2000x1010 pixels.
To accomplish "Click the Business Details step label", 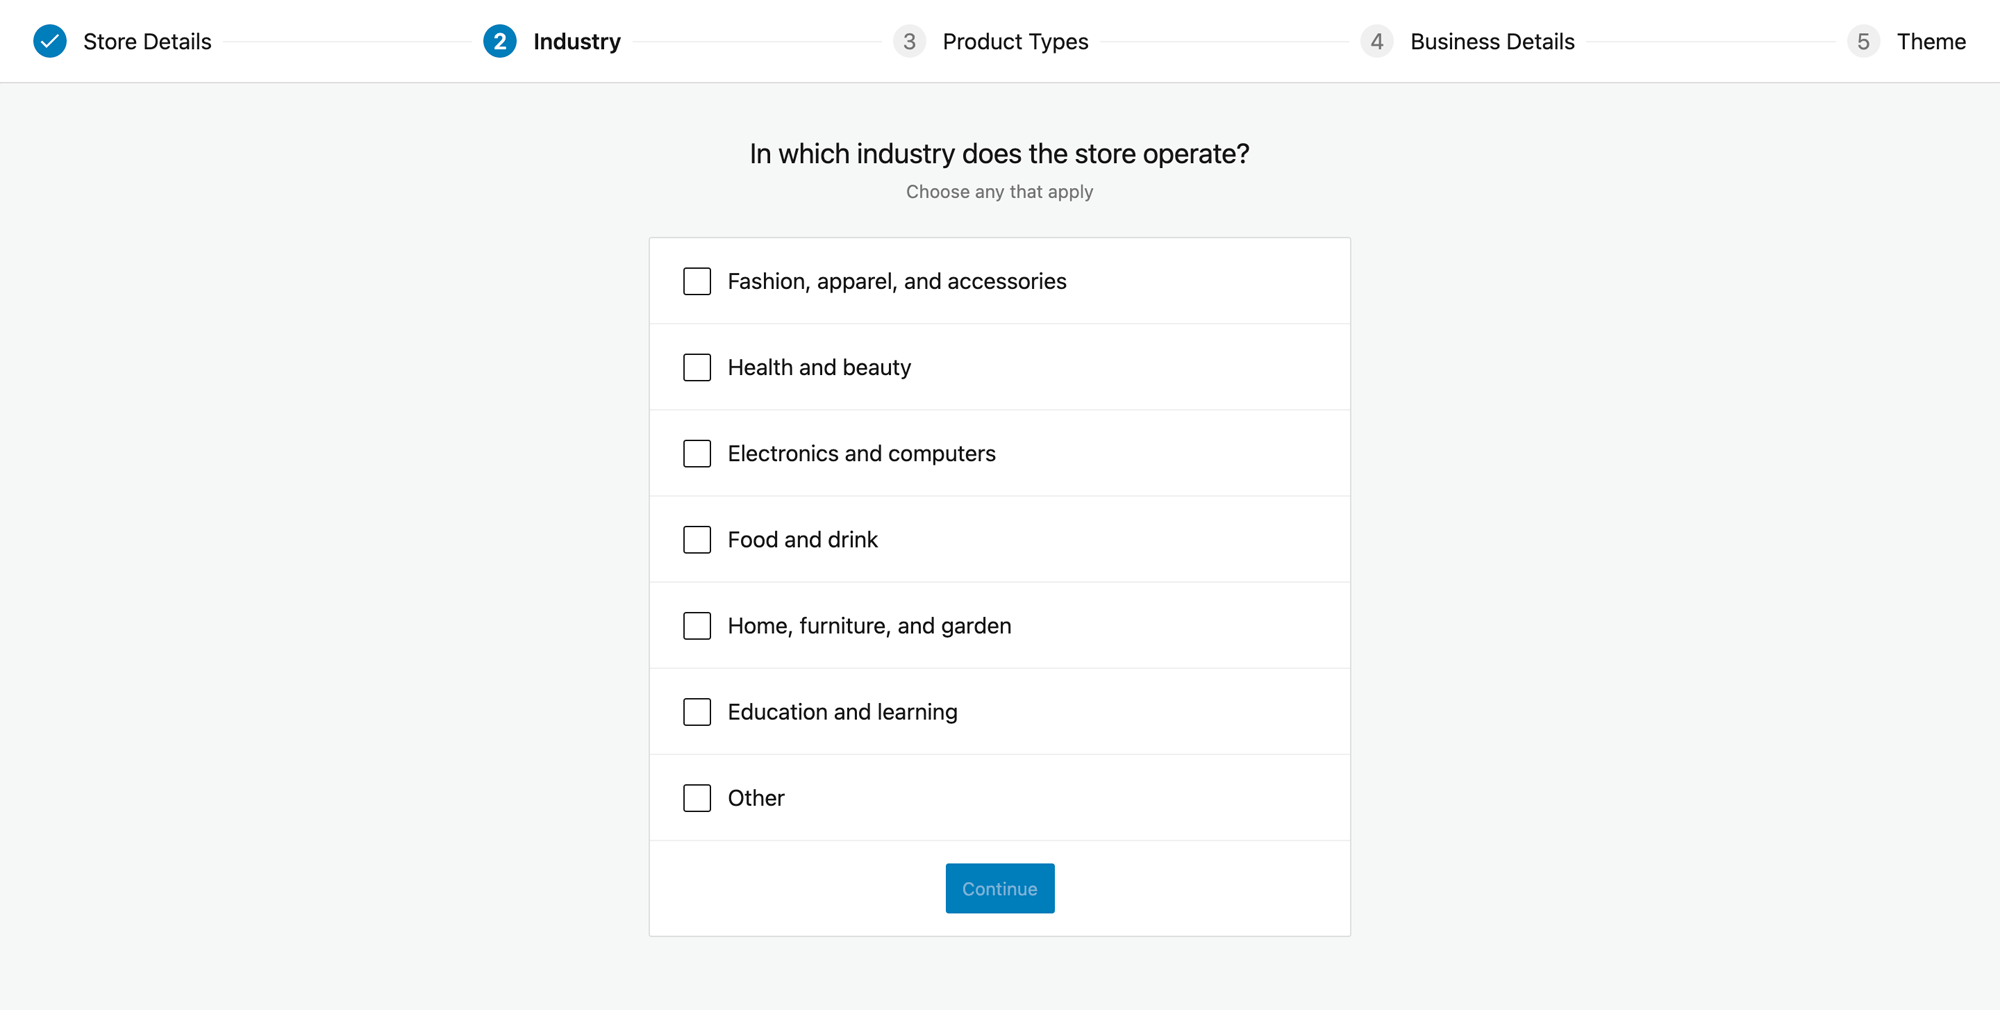I will click(x=1492, y=41).
